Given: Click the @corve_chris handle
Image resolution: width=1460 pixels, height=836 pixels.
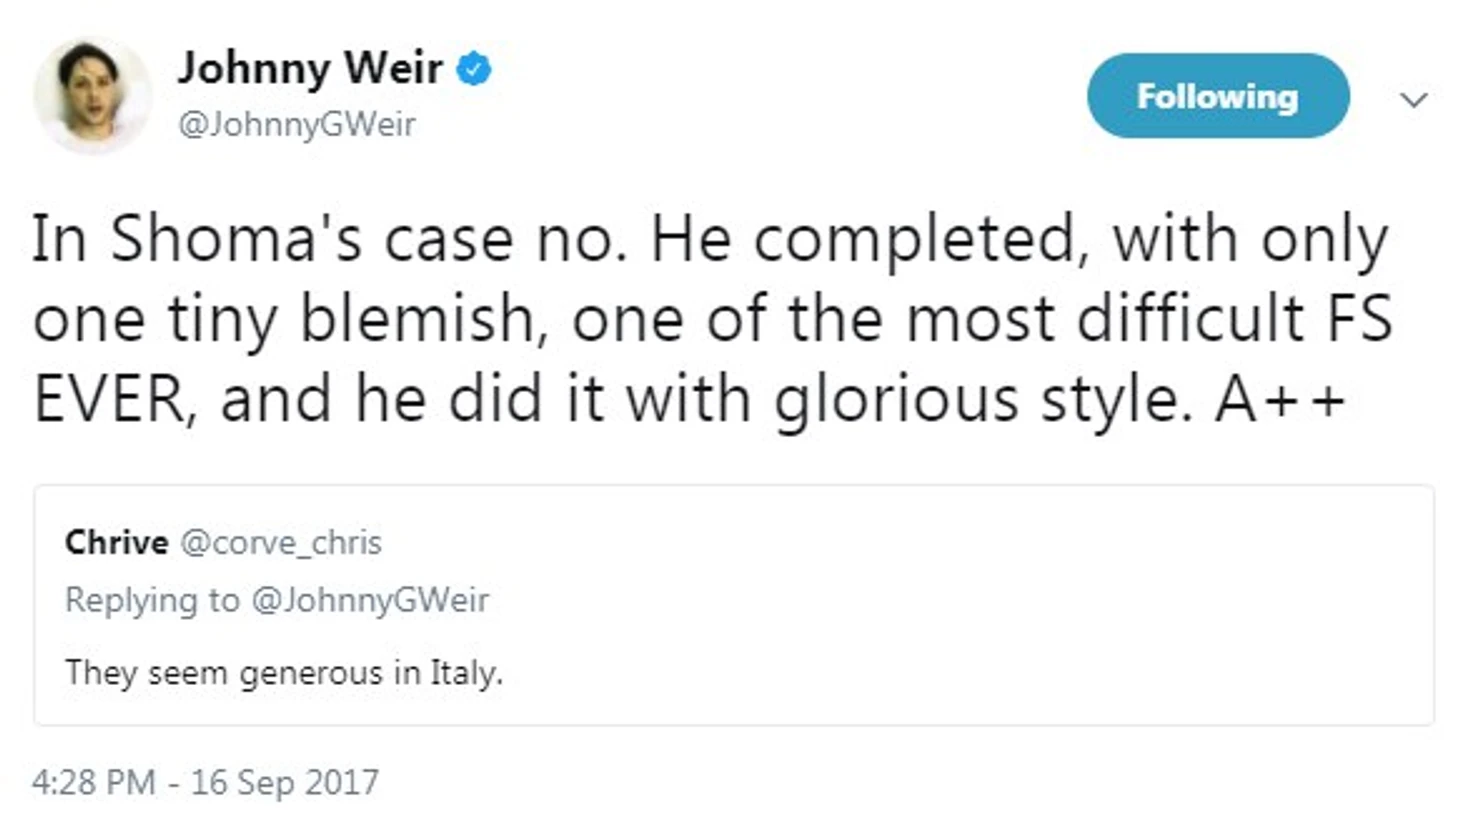Looking at the screenshot, I should [281, 542].
